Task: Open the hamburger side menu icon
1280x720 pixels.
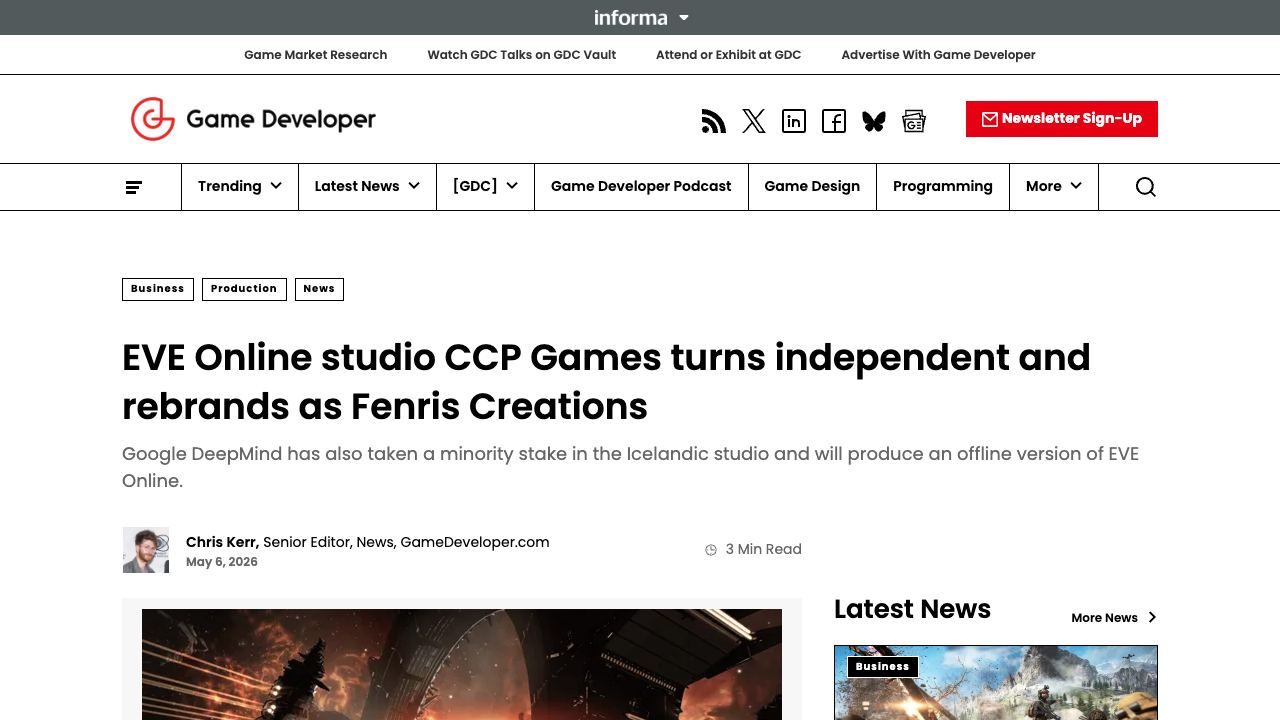Action: point(134,187)
